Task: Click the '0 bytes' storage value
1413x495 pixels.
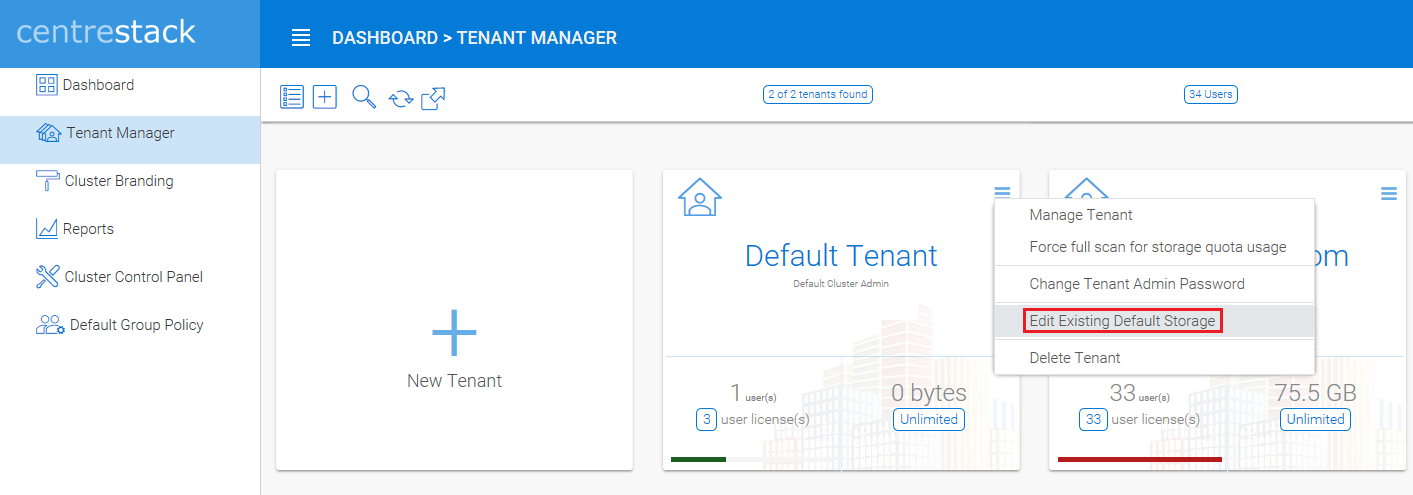Action: [x=929, y=393]
